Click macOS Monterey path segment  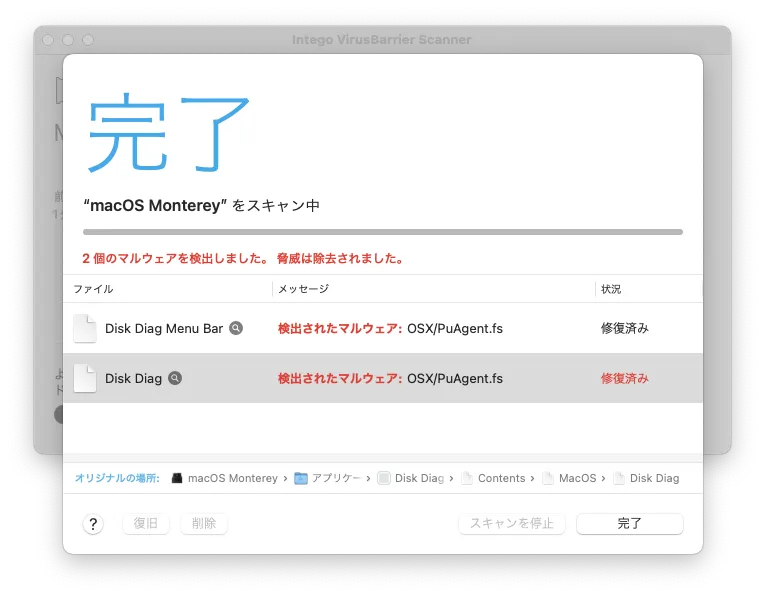tap(233, 478)
